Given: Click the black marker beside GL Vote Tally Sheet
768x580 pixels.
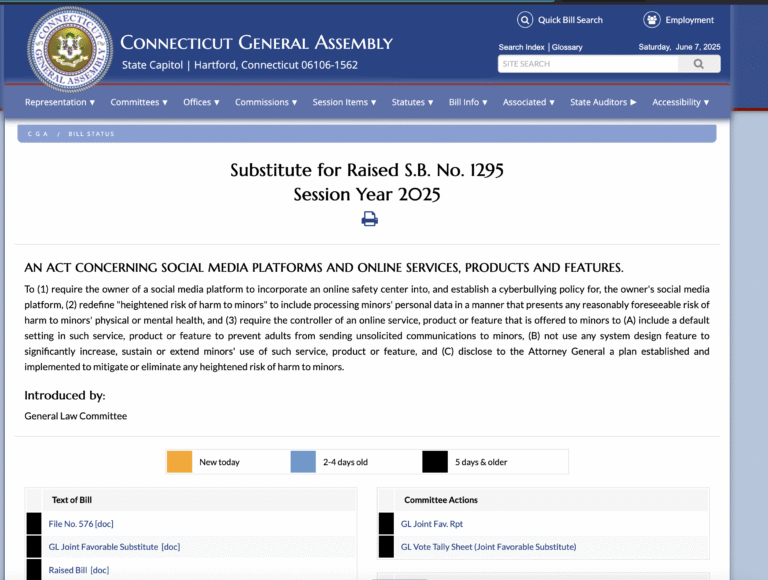Looking at the screenshot, I should (386, 547).
